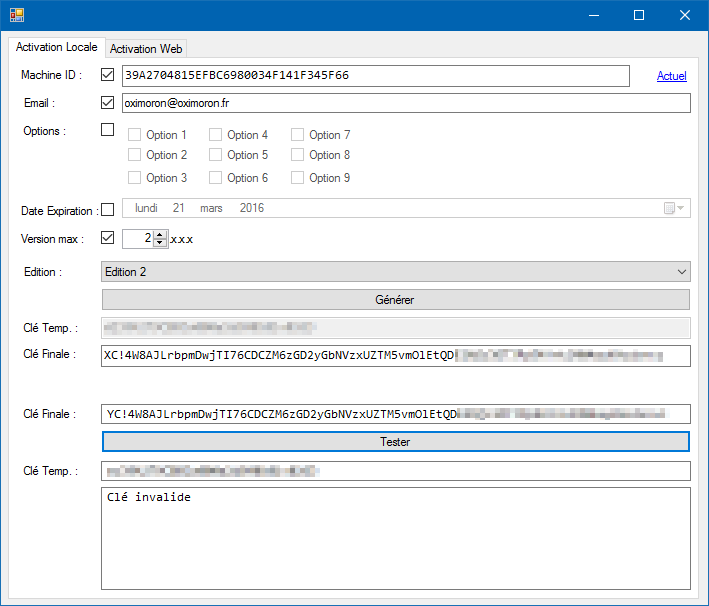Tick the Option 1 checkbox
709x606 pixels.
134,135
